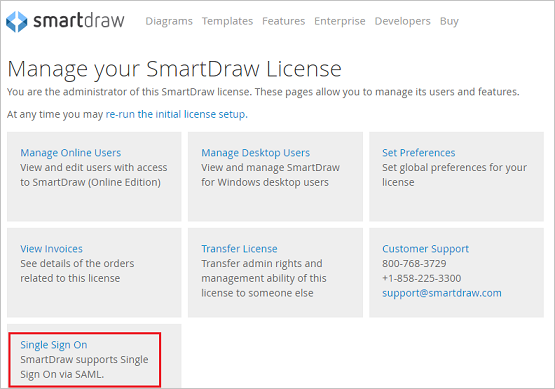Click text 'View and manage SmartDraw'
This screenshot has height=389, width=555.
pyautogui.click(x=270, y=167)
